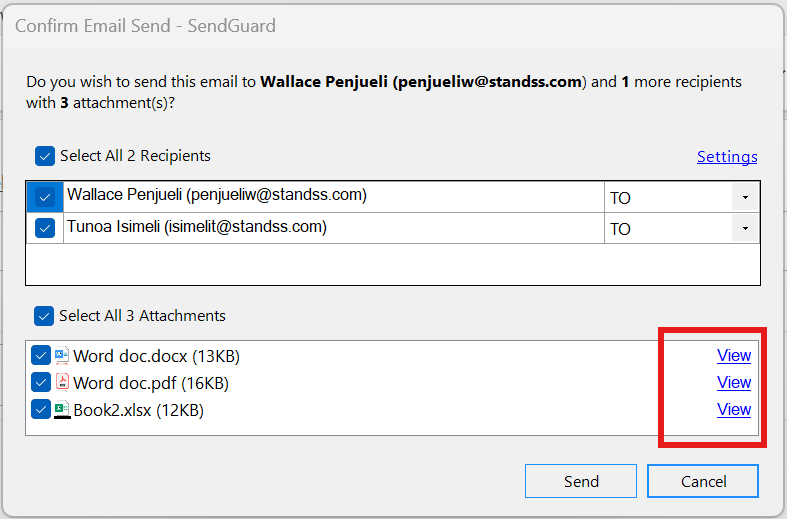
Task: Select the Wallace Penjueli recipient row text
Action: point(217,195)
